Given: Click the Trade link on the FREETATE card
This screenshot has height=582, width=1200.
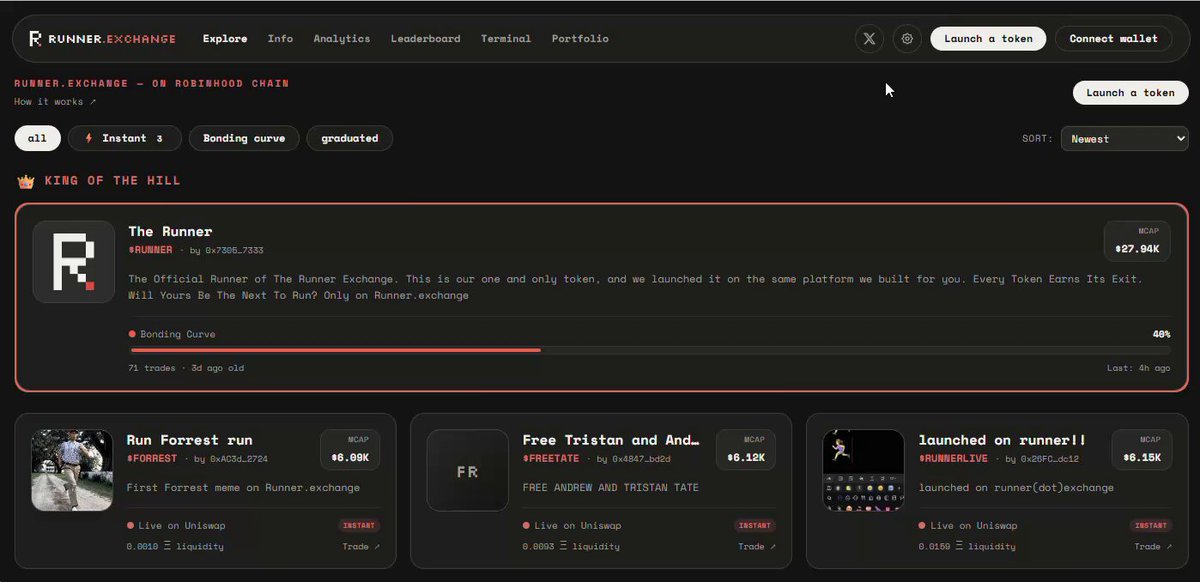Looking at the screenshot, I should pyautogui.click(x=758, y=547).
